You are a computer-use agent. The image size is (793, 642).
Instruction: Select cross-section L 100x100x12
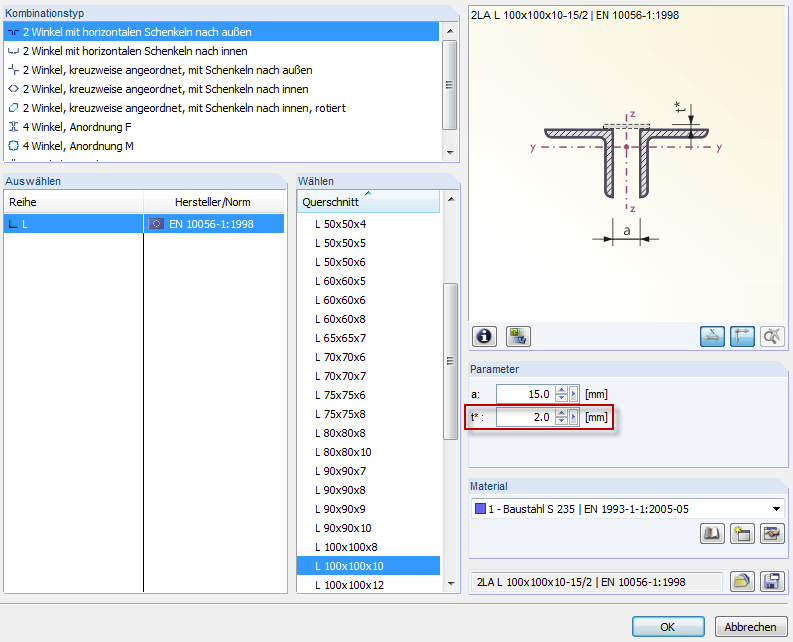(368, 585)
